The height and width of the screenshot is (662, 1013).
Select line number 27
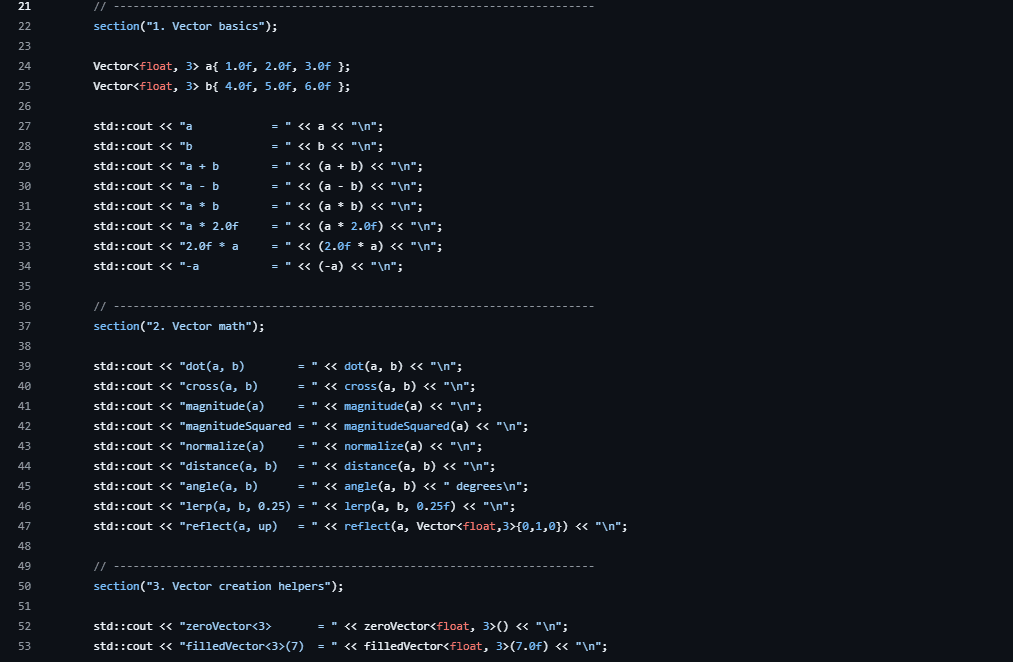pyautogui.click(x=25, y=127)
